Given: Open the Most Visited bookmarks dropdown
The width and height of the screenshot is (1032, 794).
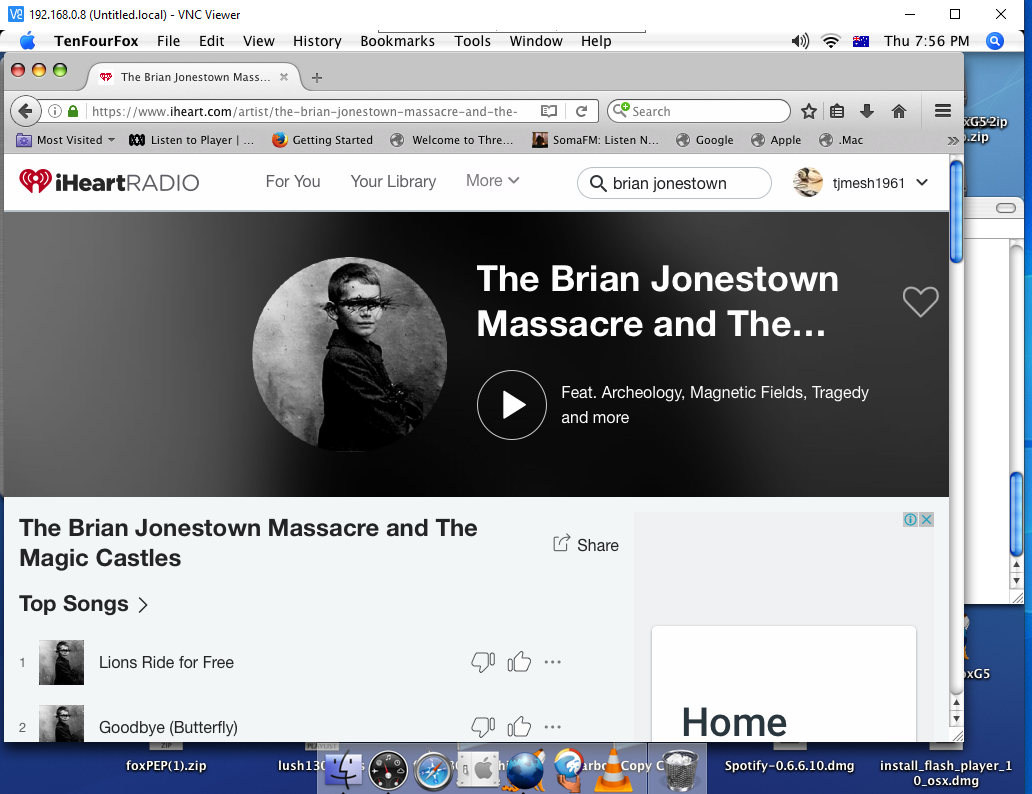Looking at the screenshot, I should click(x=65, y=140).
